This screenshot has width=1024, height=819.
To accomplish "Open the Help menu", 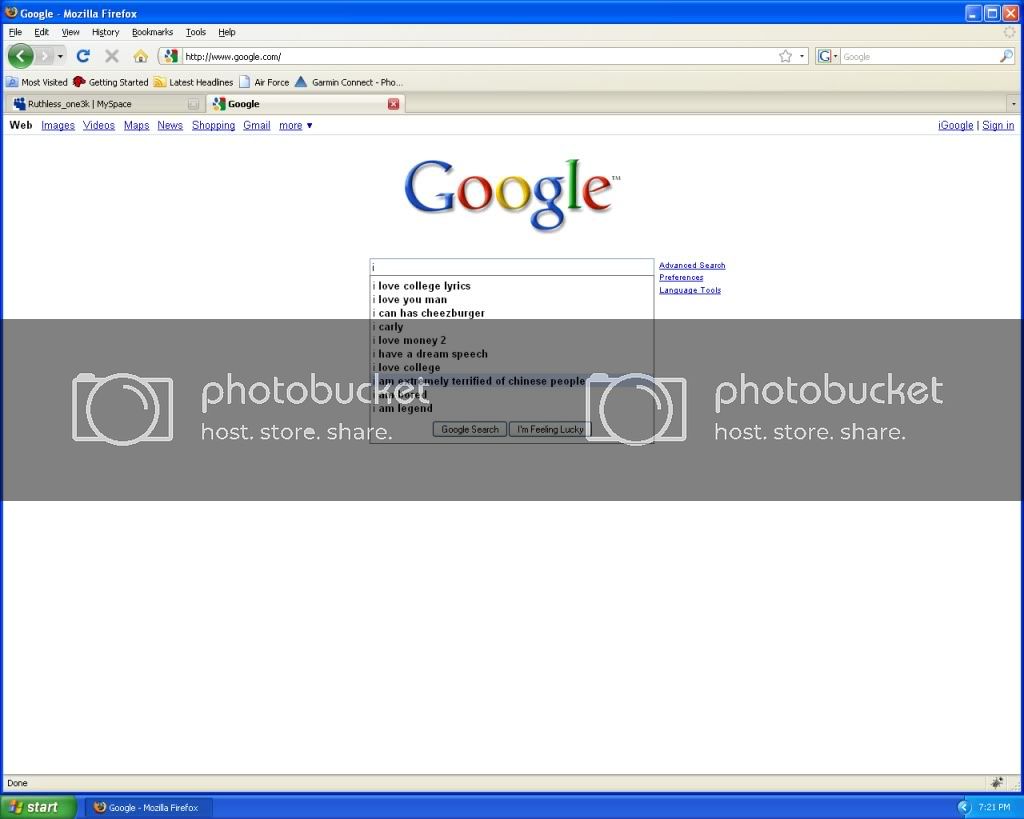I will pyautogui.click(x=227, y=32).
